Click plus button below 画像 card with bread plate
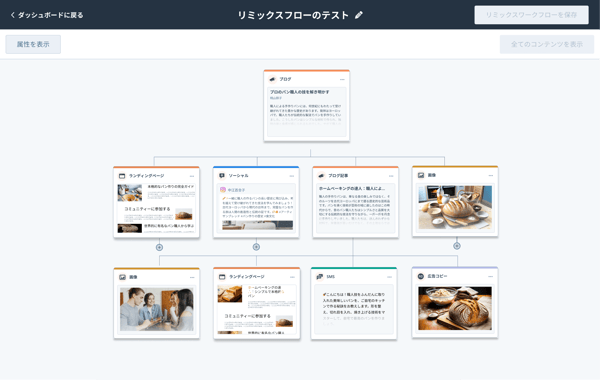The height and width of the screenshot is (380, 600). pyautogui.click(x=457, y=246)
